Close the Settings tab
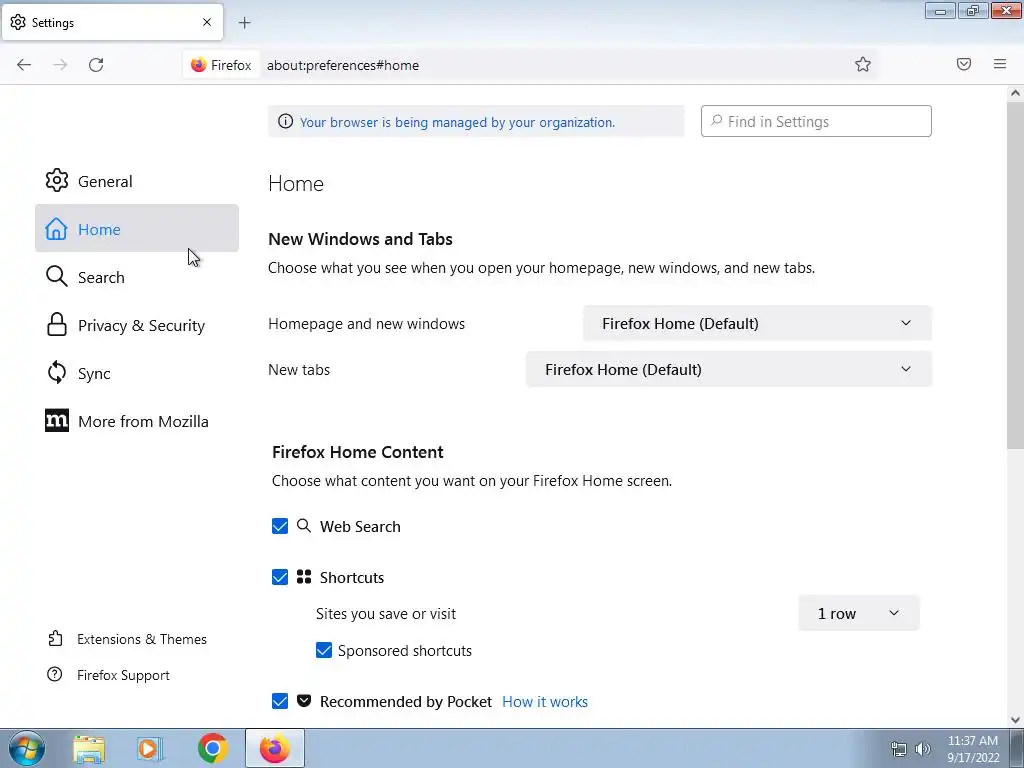Image resolution: width=1024 pixels, height=768 pixels. [x=207, y=22]
